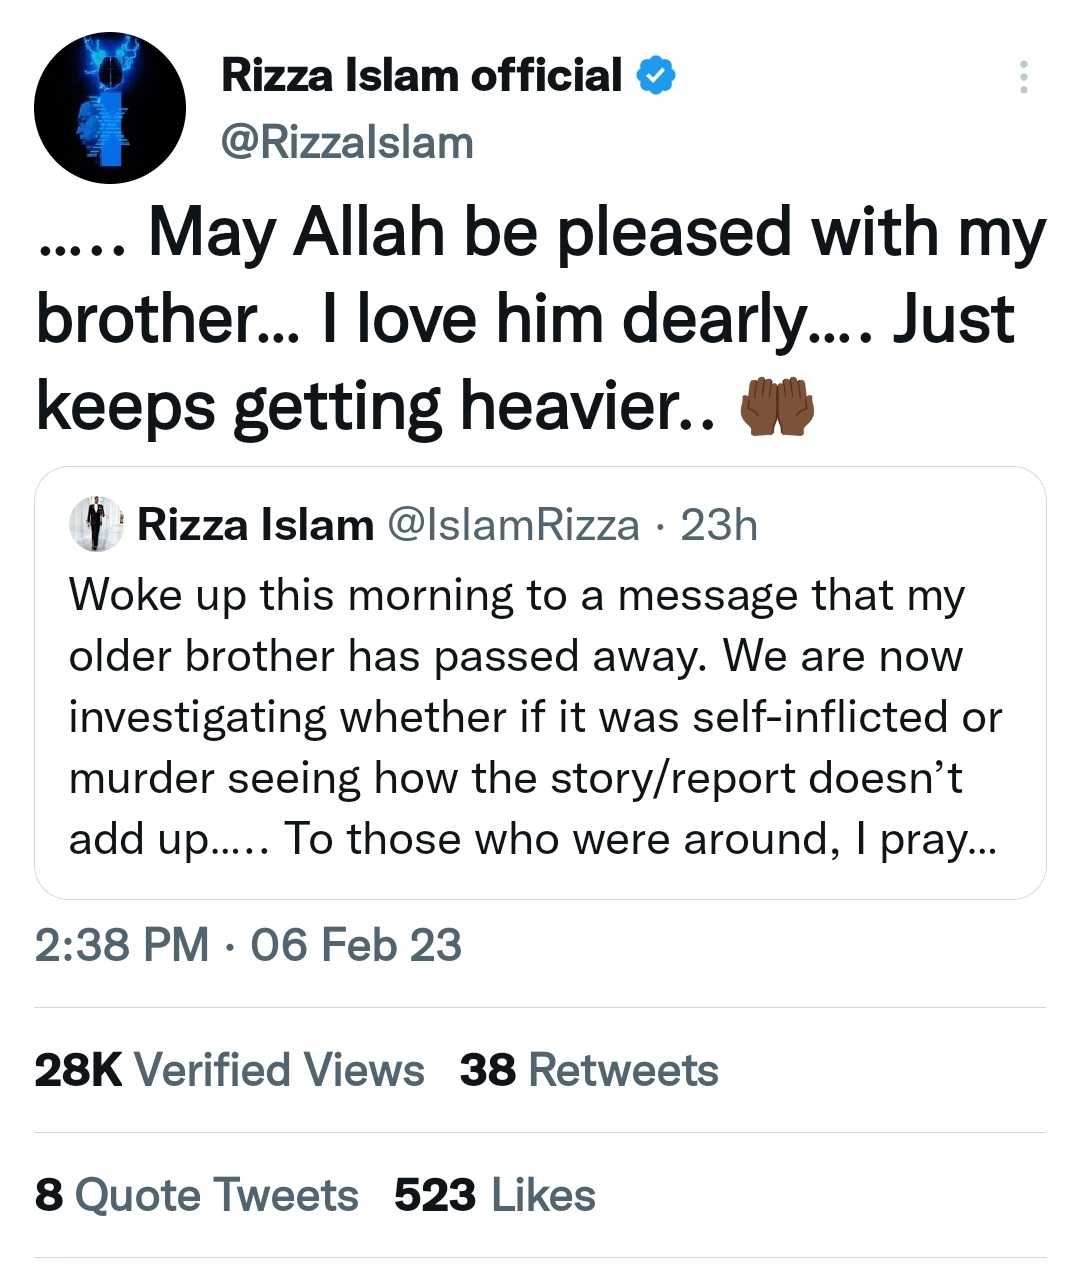
Task: Click the 23h timestamp on quoted tweet
Action: 719,525
